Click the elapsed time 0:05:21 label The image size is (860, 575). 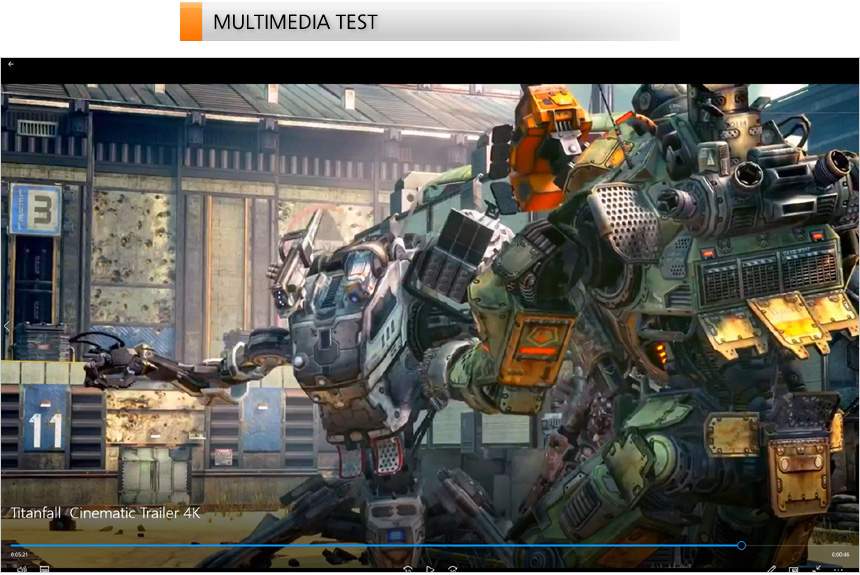19,555
